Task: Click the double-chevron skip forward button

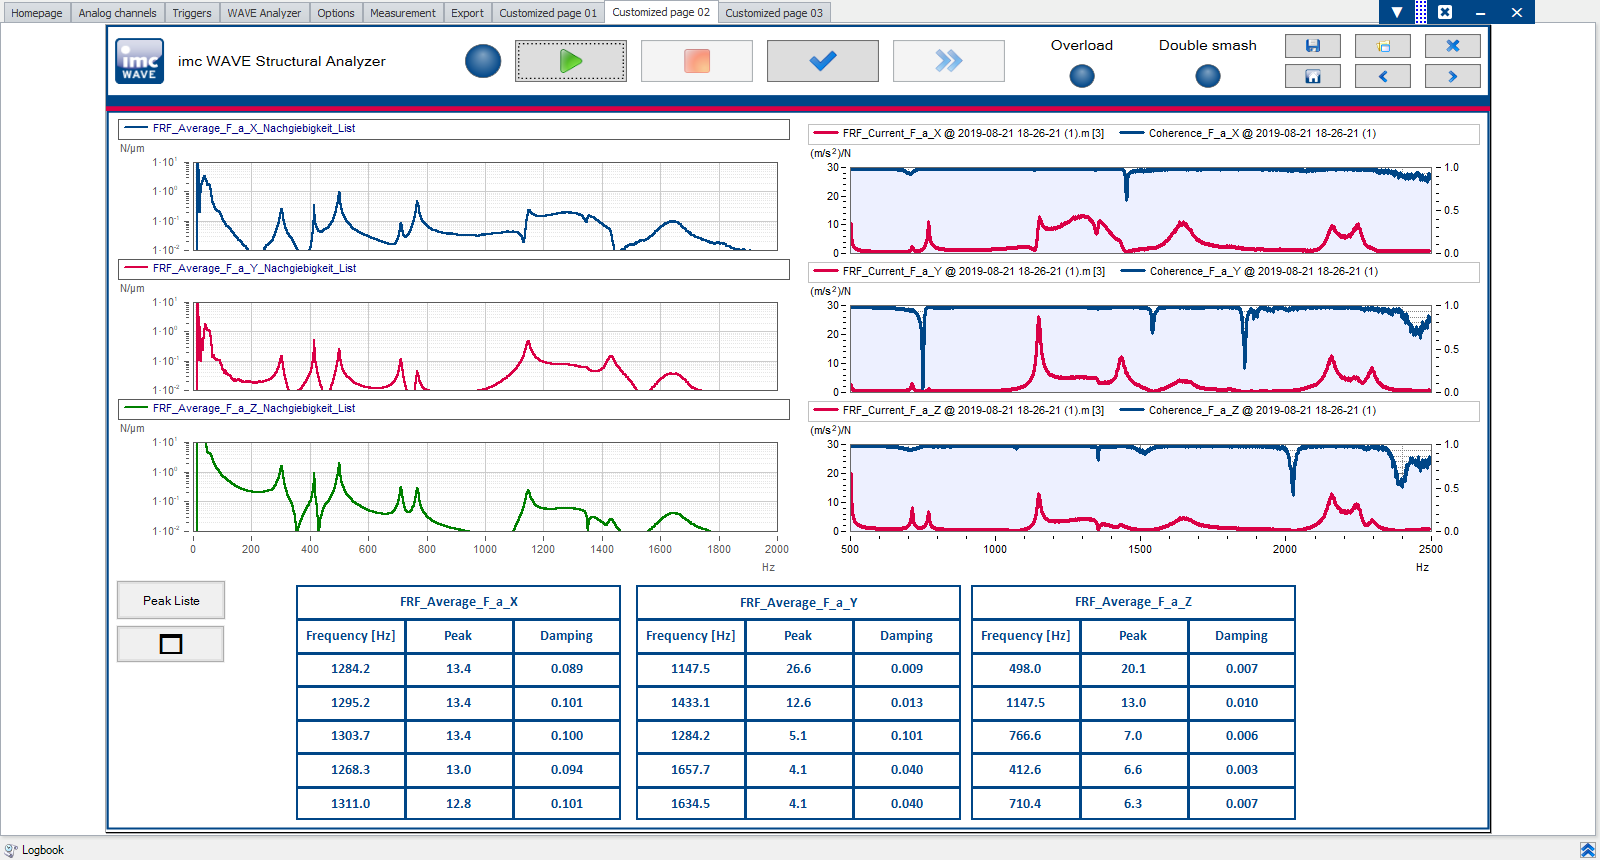Action: click(948, 61)
